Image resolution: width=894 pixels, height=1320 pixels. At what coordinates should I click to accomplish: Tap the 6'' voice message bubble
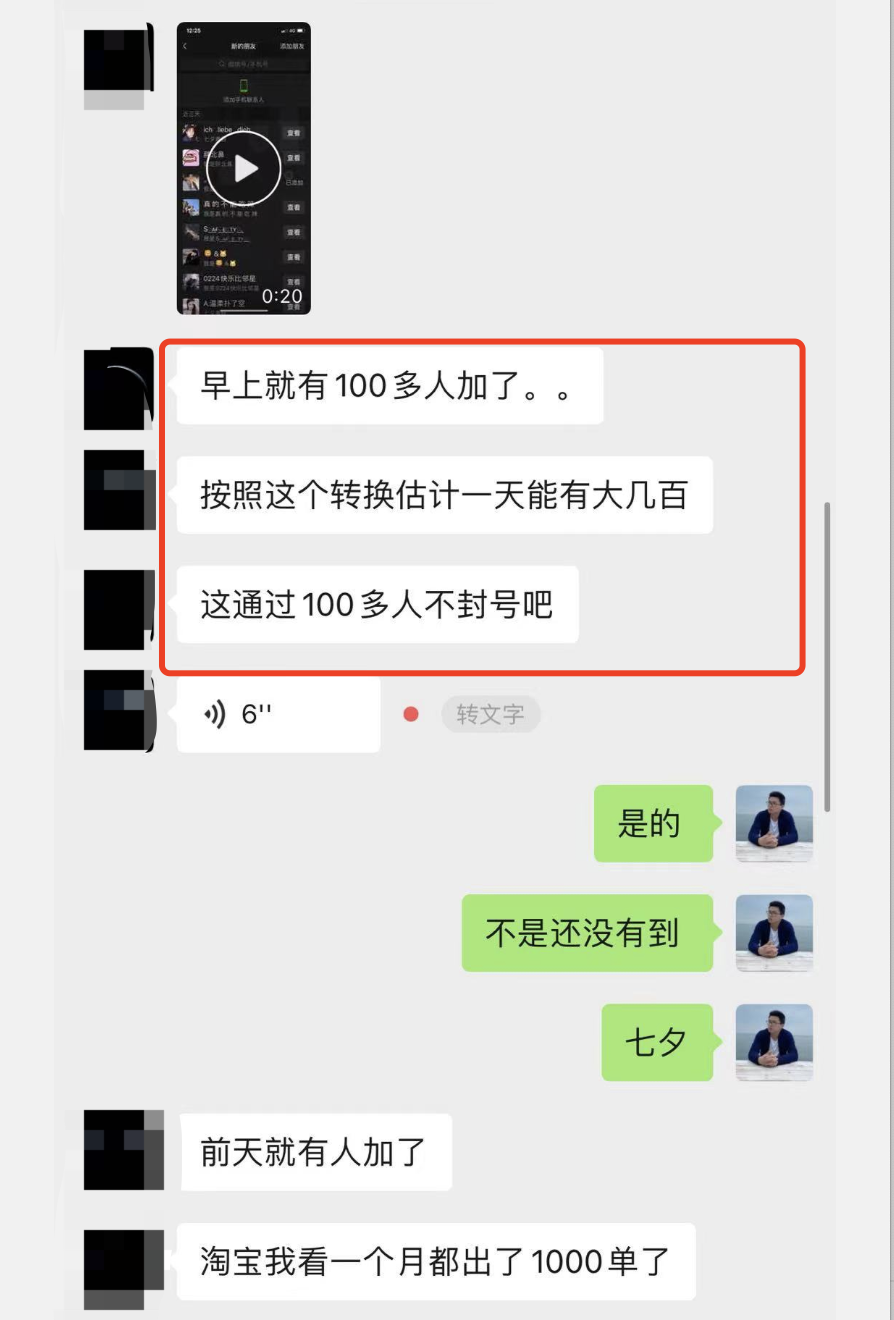(x=278, y=714)
